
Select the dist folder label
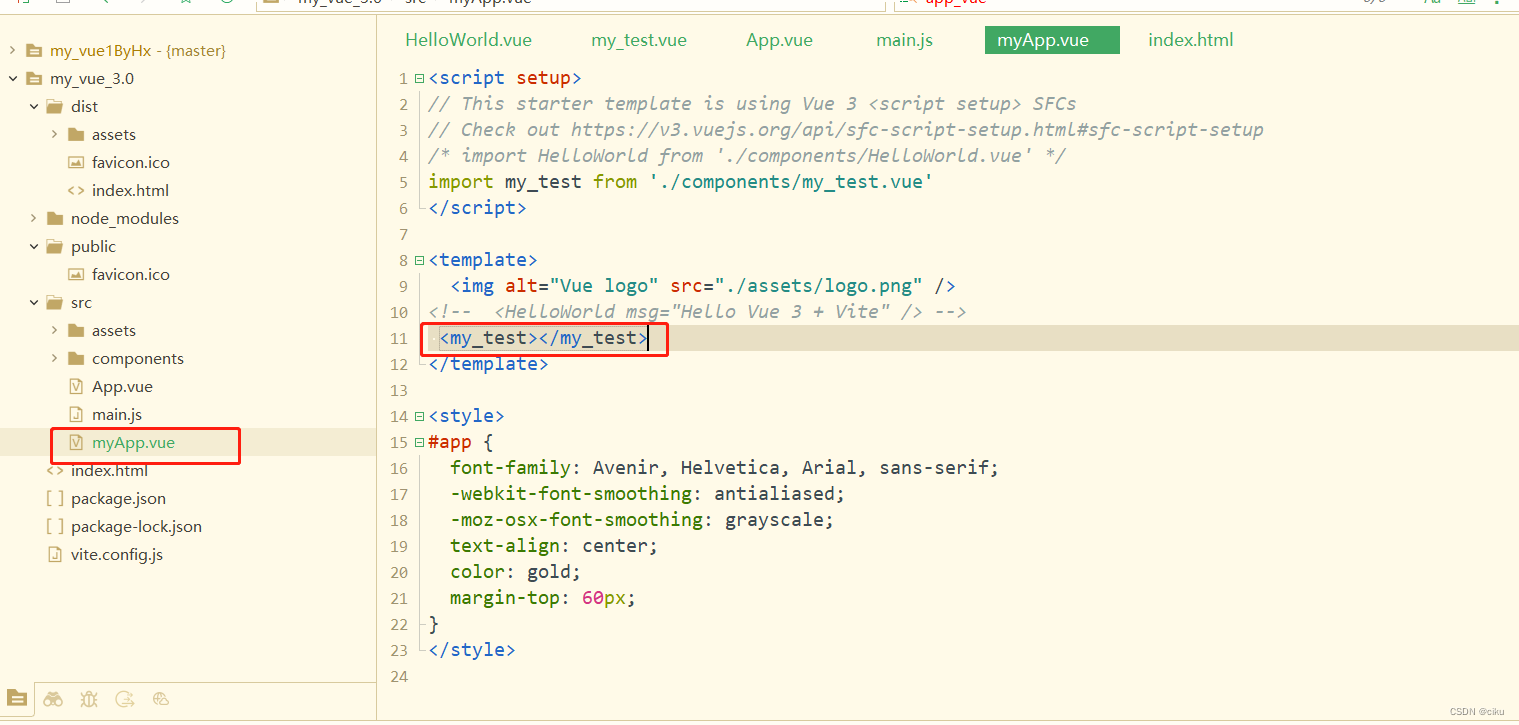click(x=84, y=106)
